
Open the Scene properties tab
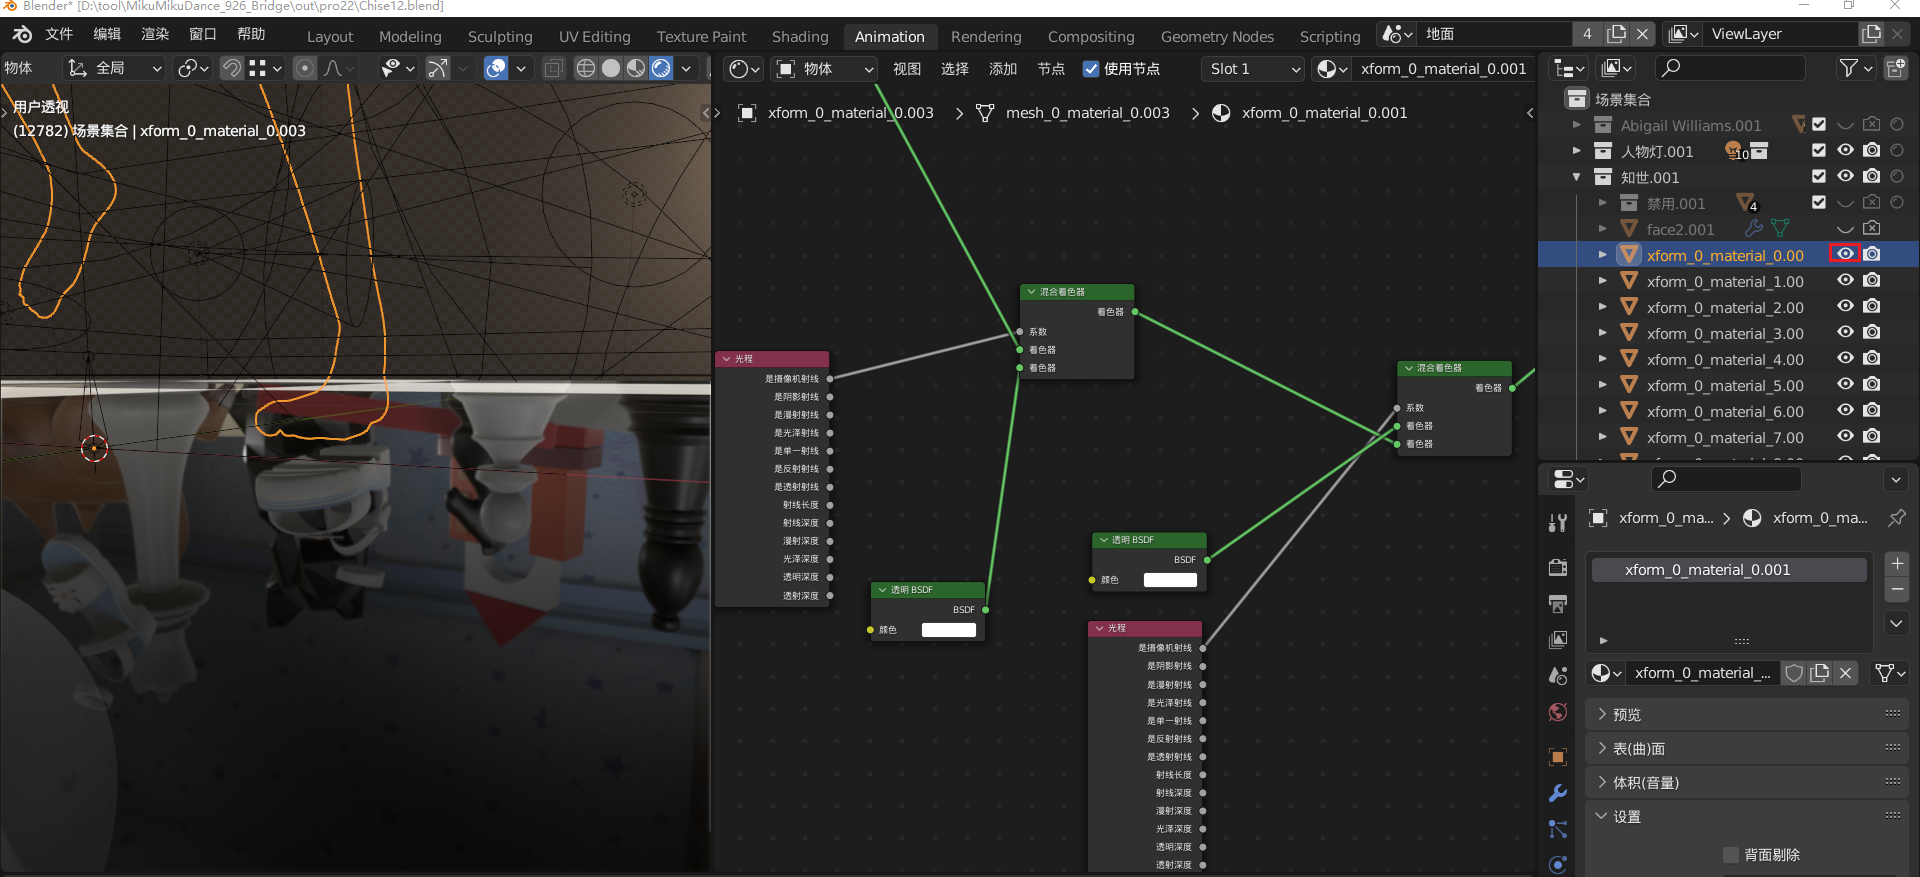tap(1558, 675)
